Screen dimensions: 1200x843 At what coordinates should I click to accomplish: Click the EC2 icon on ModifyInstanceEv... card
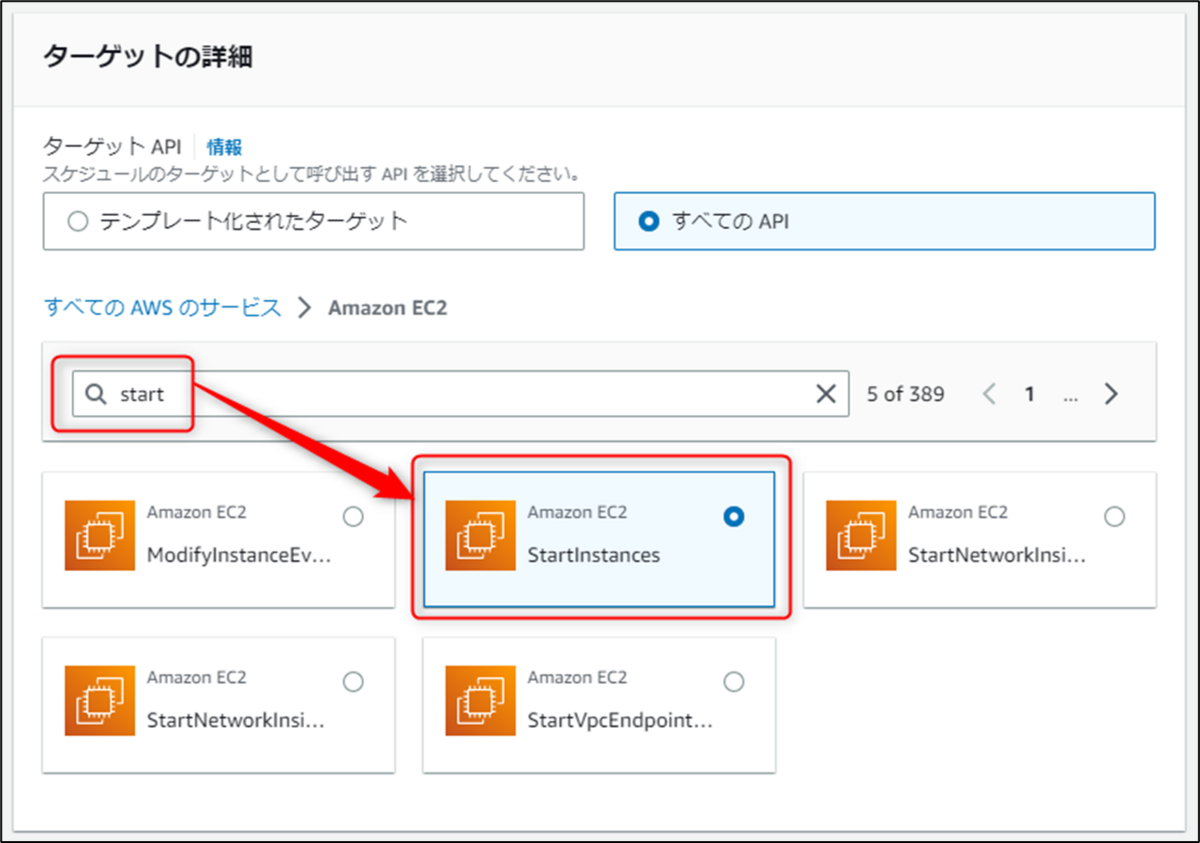[x=100, y=535]
